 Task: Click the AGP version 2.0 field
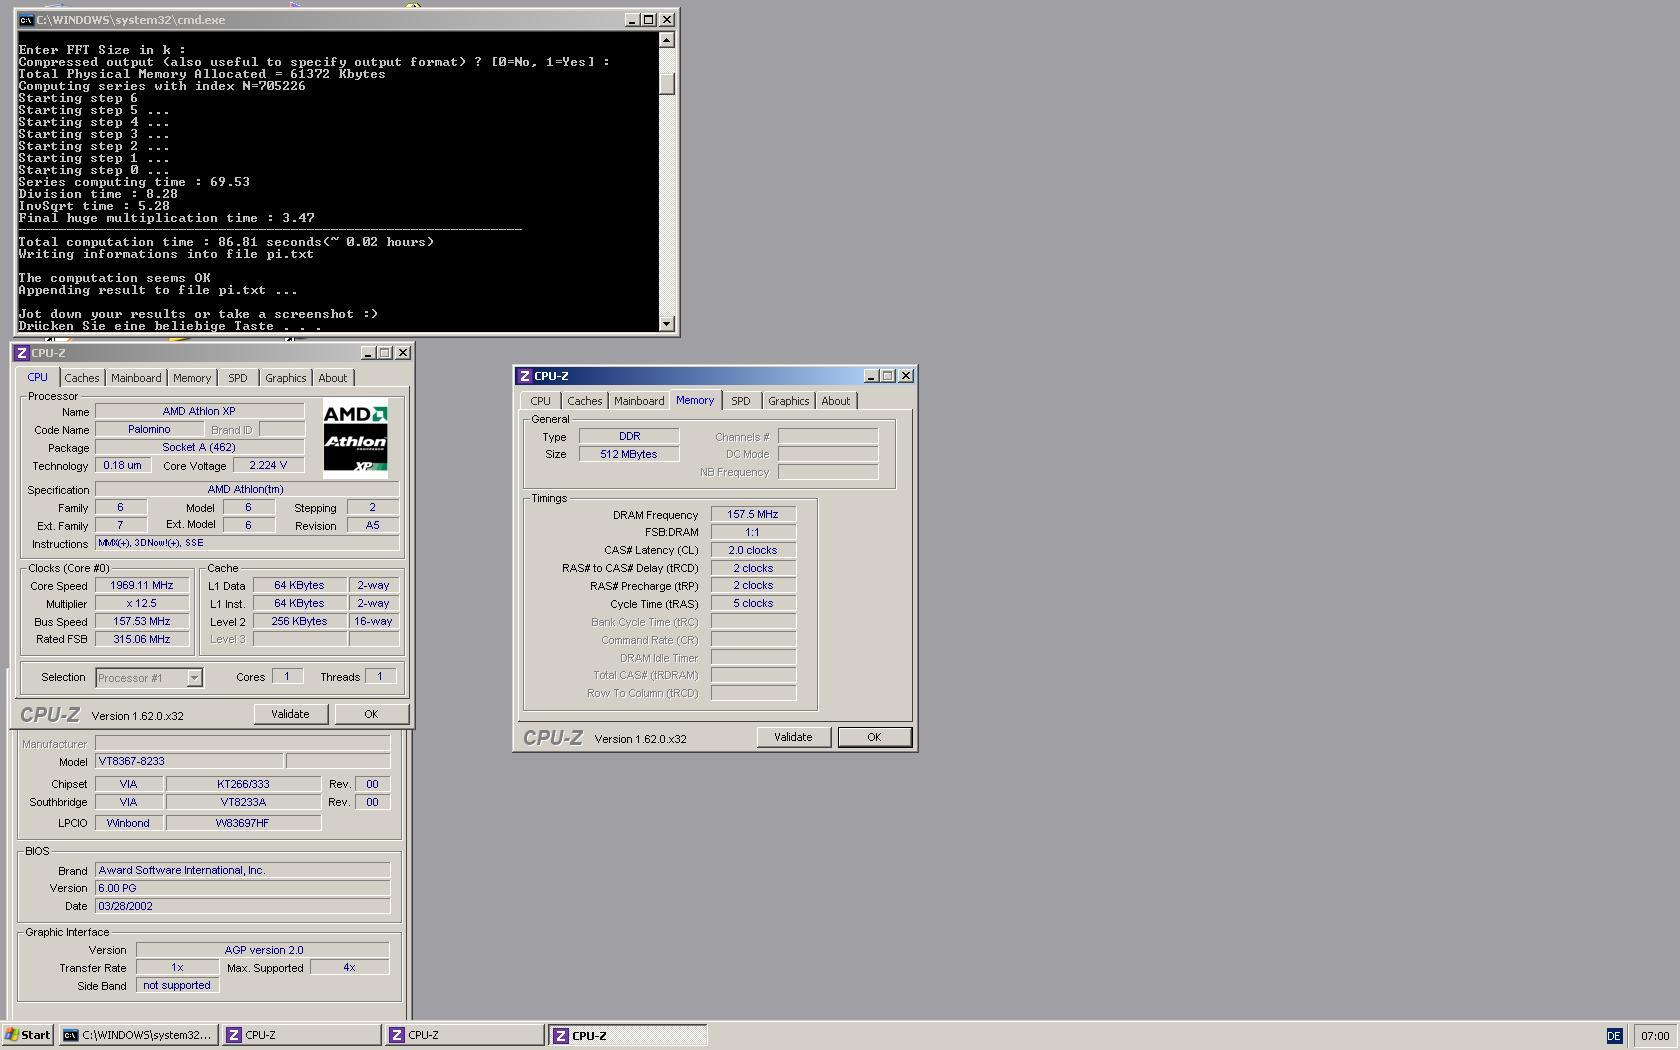263,951
